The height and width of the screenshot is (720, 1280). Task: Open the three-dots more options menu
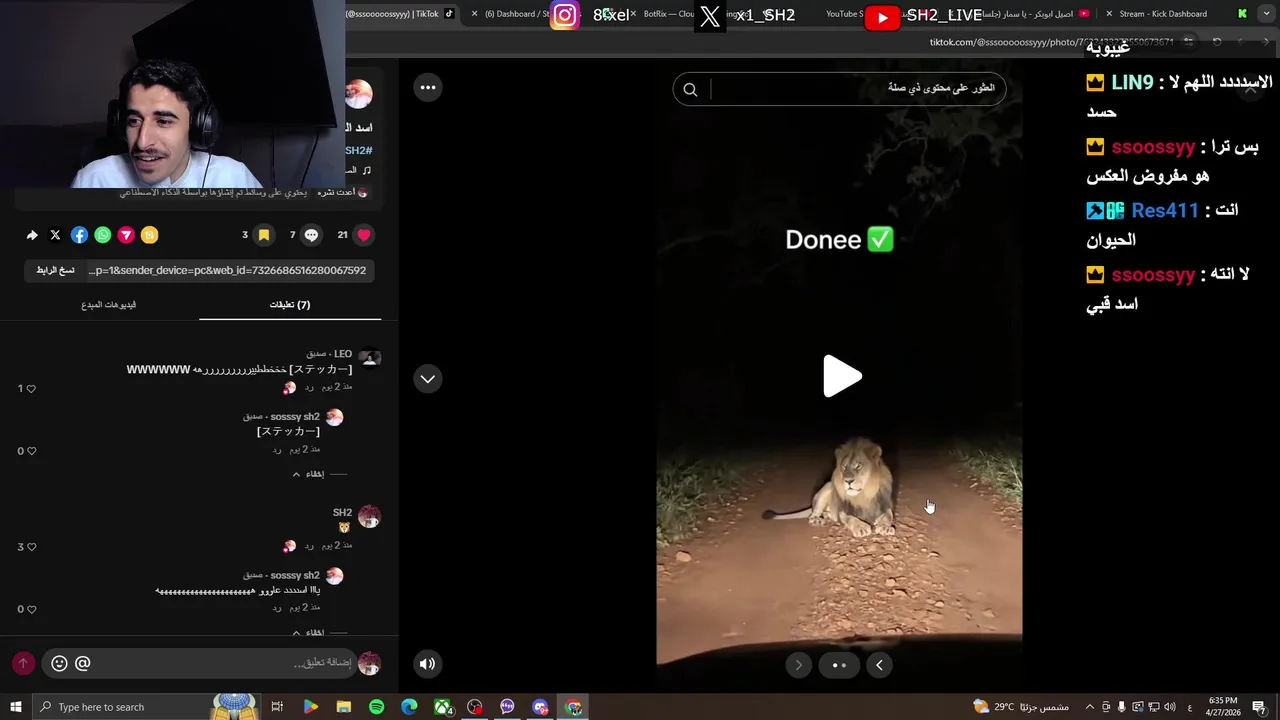pos(428,87)
